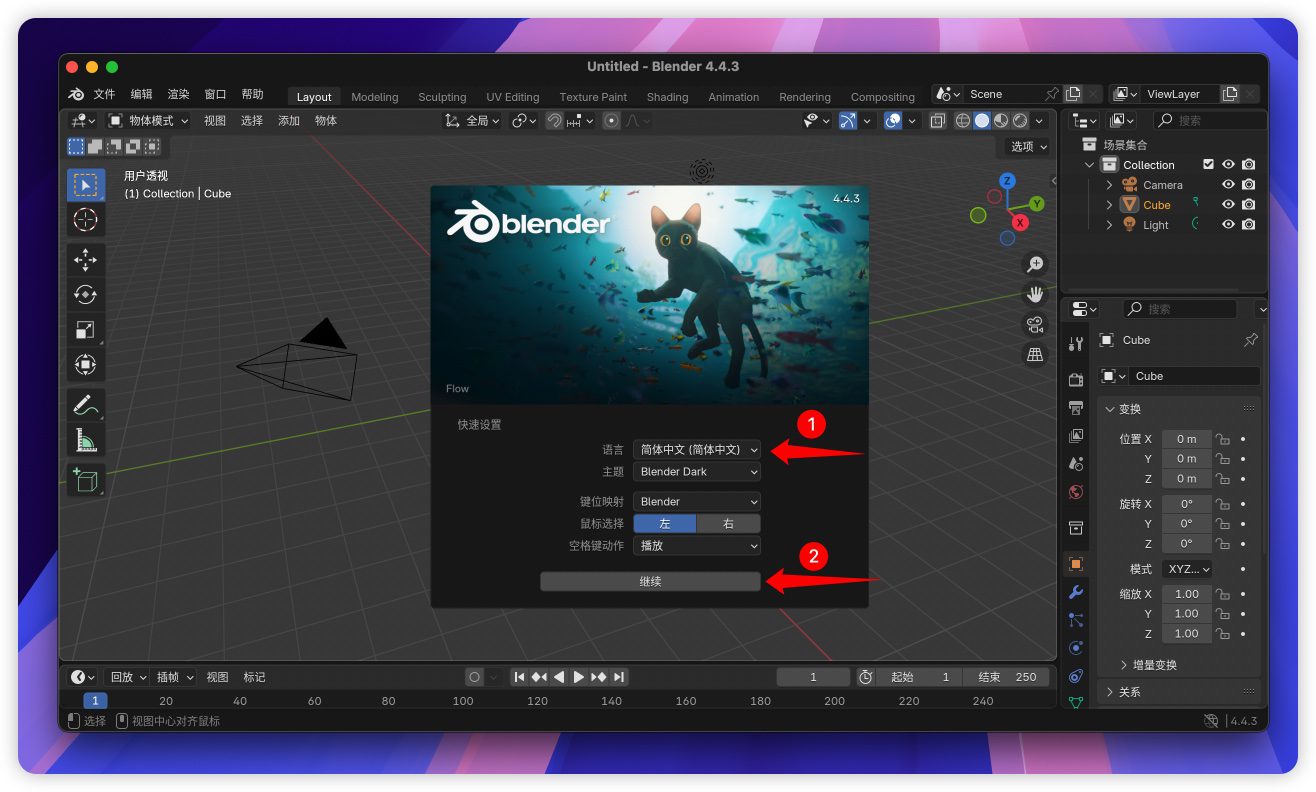Open the Render properties tab
This screenshot has height=792, width=1316.
click(1076, 380)
